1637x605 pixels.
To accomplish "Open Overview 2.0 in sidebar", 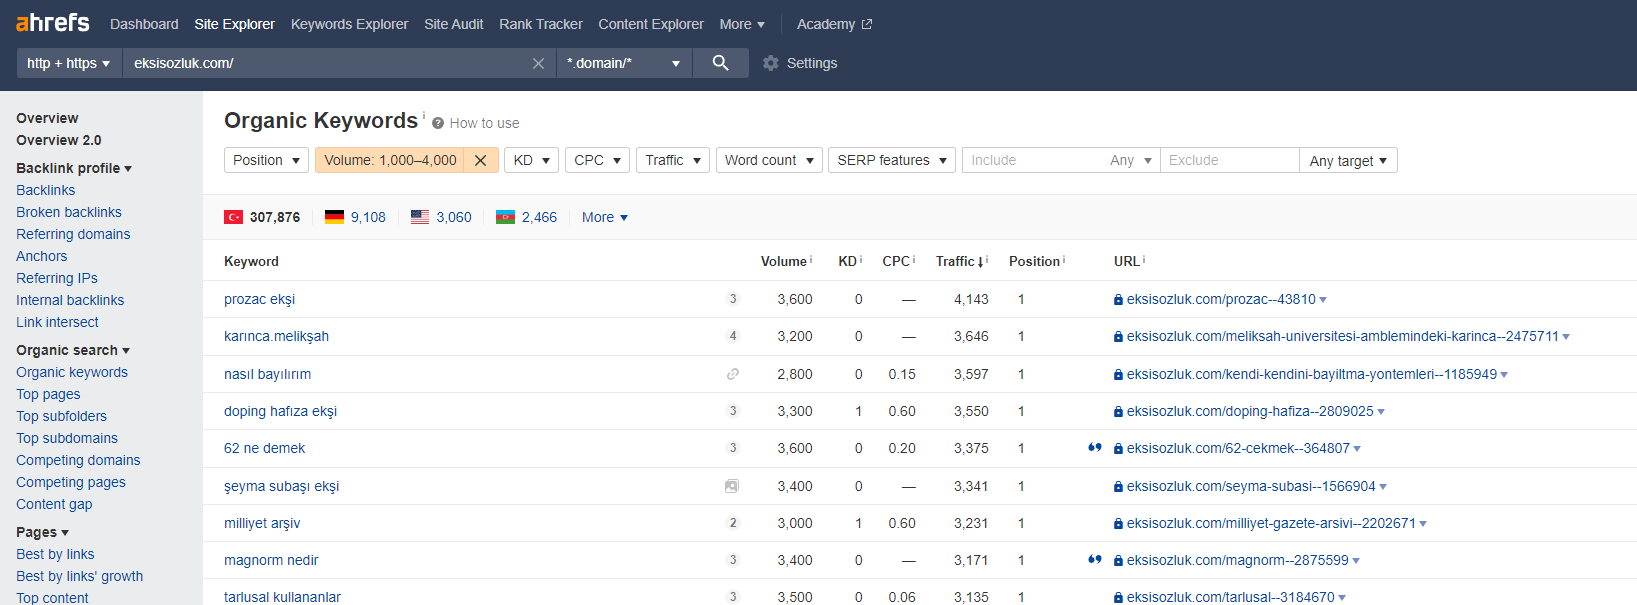I will coord(59,140).
